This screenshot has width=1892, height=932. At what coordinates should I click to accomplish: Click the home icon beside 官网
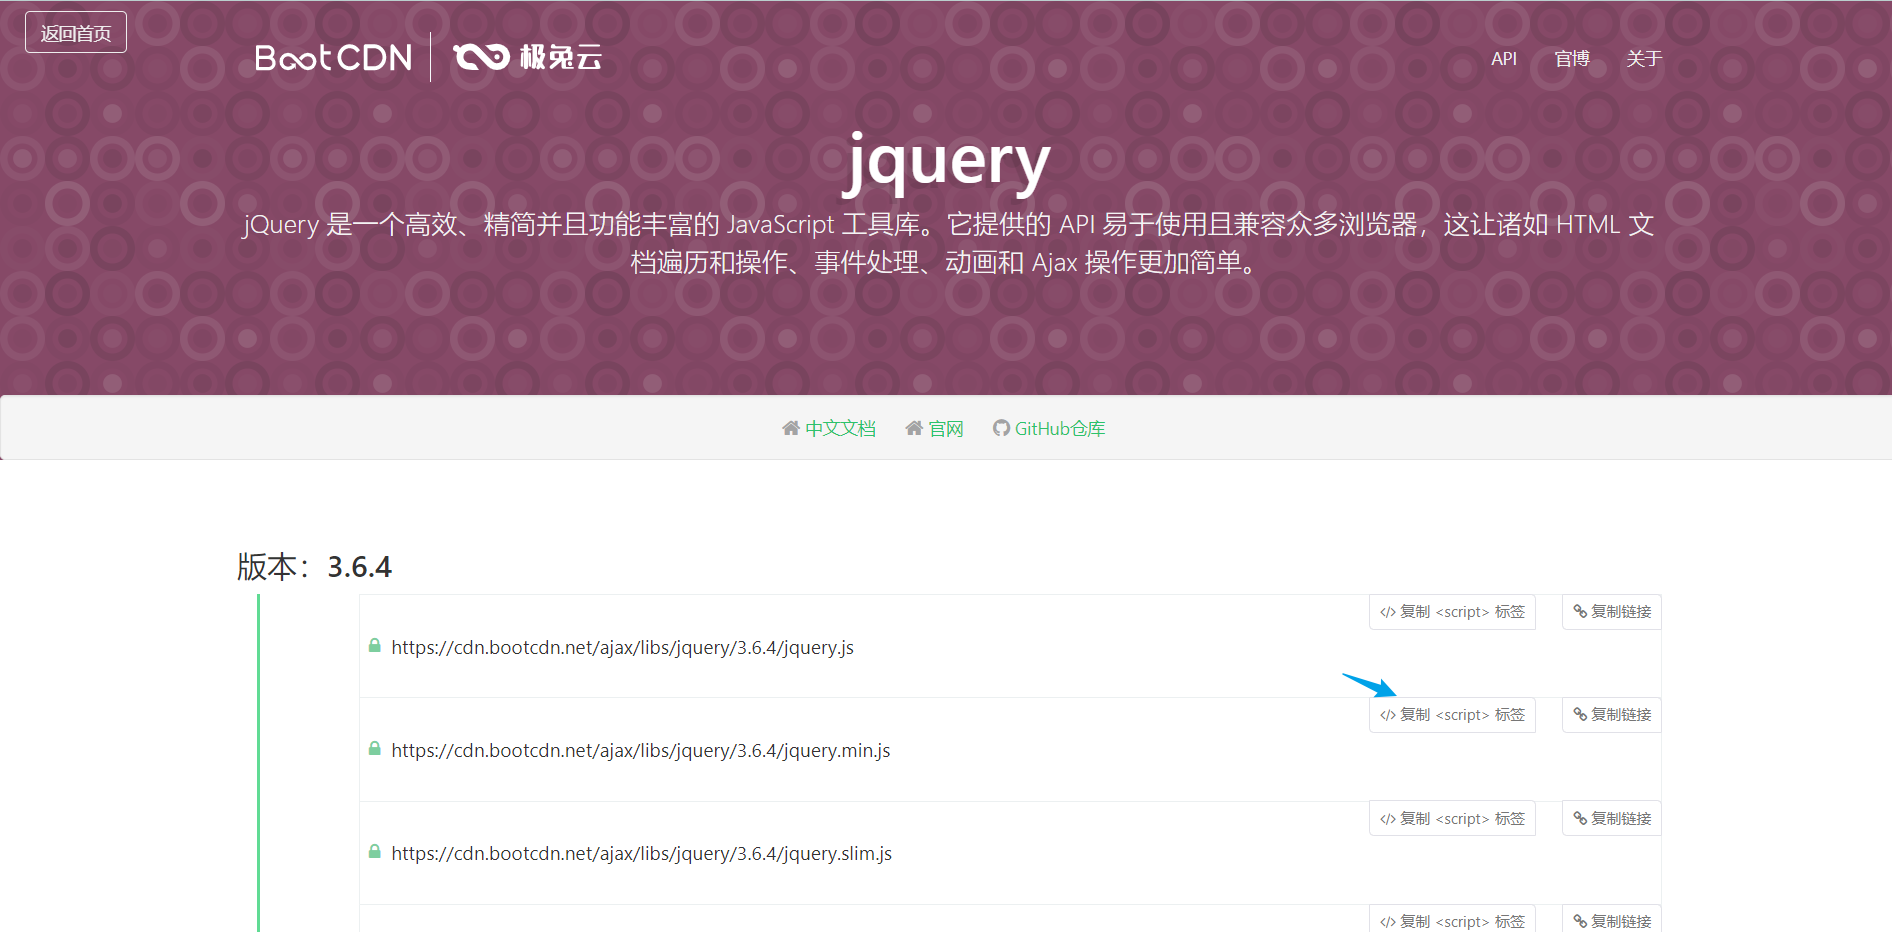click(914, 428)
